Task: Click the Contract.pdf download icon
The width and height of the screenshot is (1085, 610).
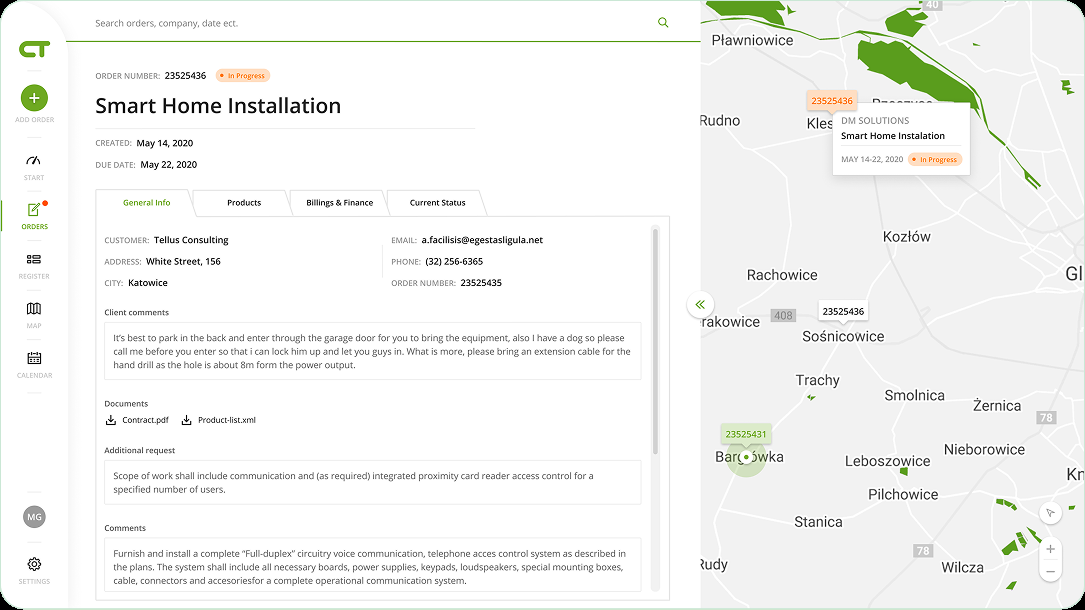Action: (111, 420)
